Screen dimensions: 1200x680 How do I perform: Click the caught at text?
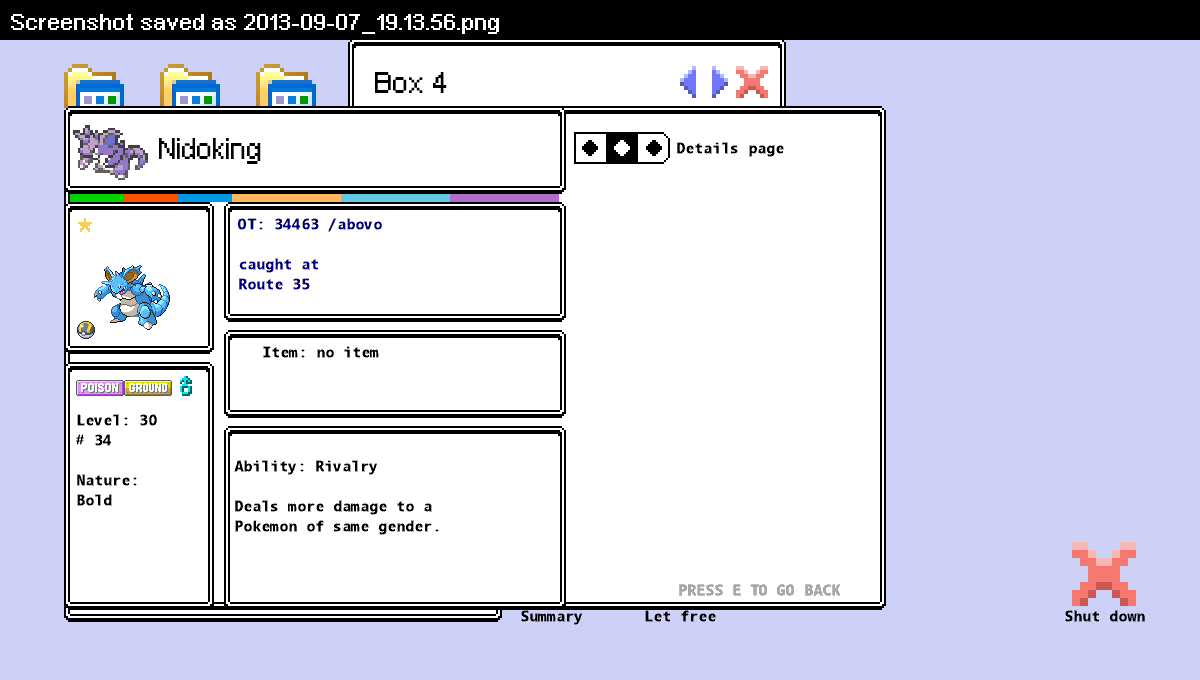(279, 265)
